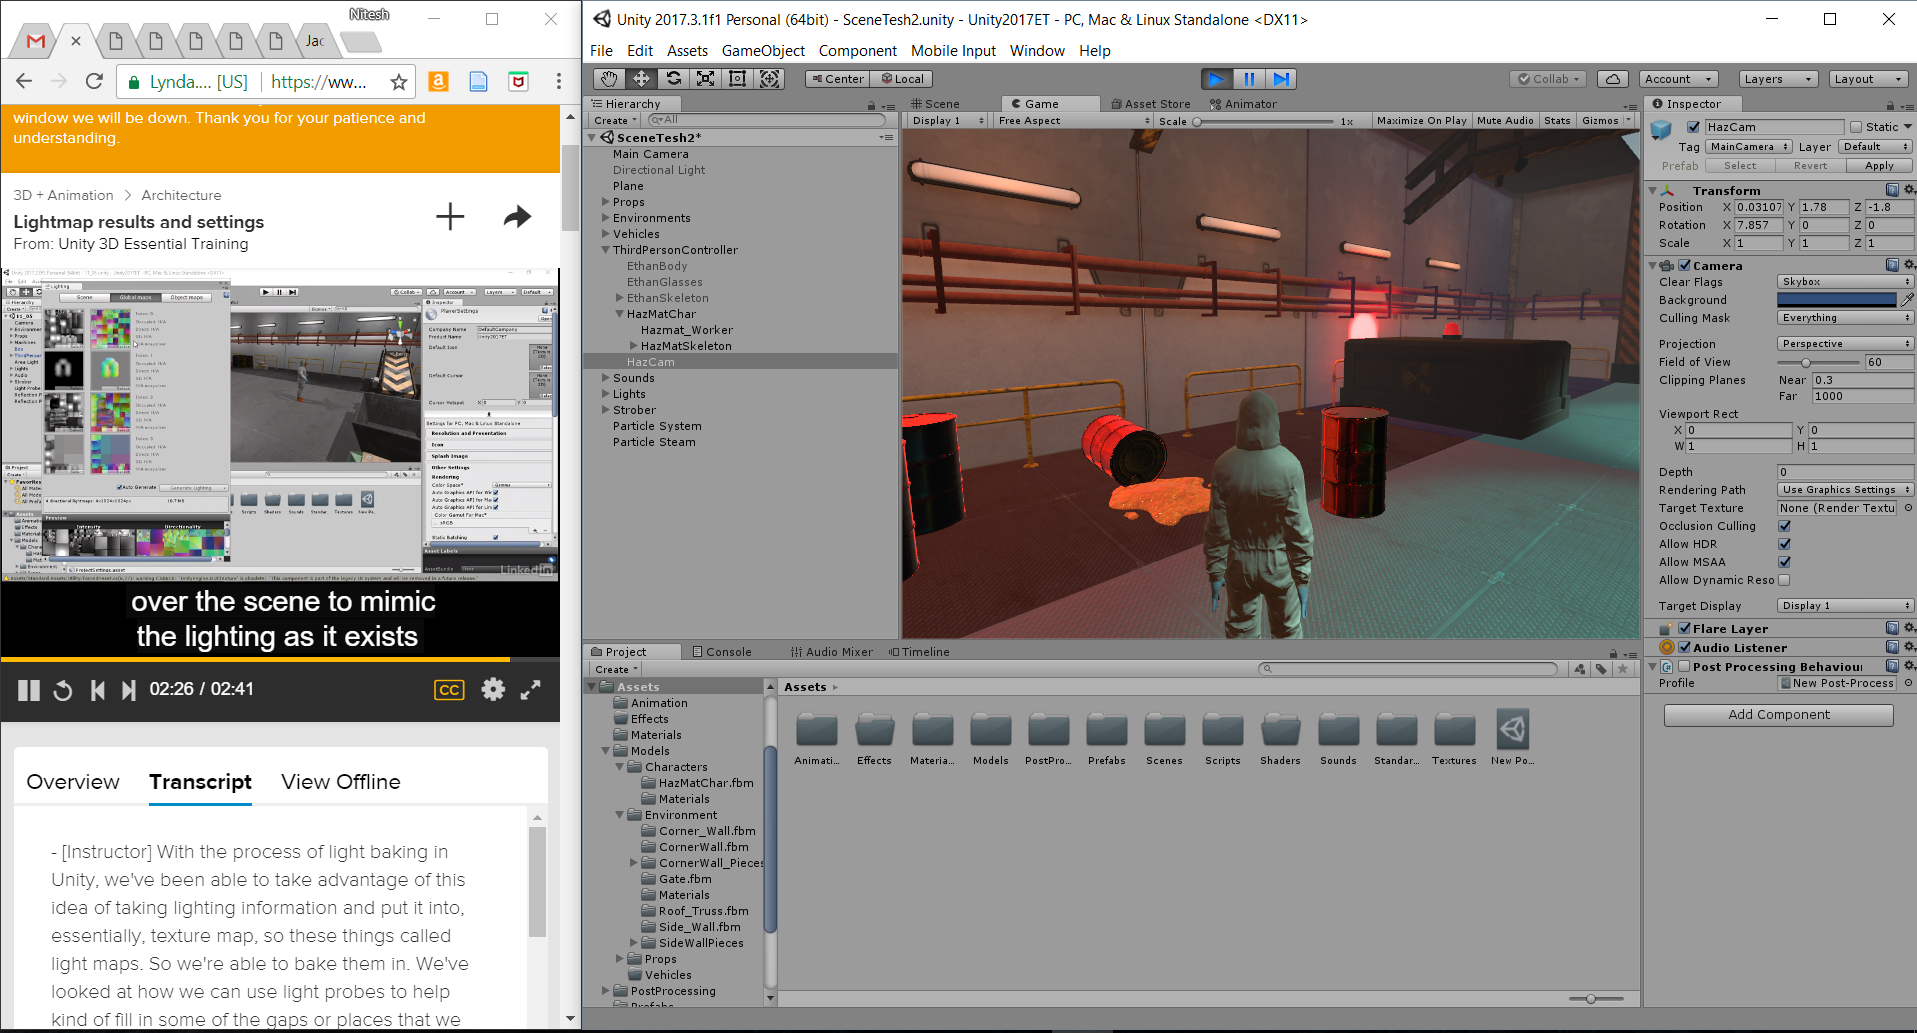The width and height of the screenshot is (1917, 1033).
Task: Toggle pivot mode Center button
Action: [837, 79]
